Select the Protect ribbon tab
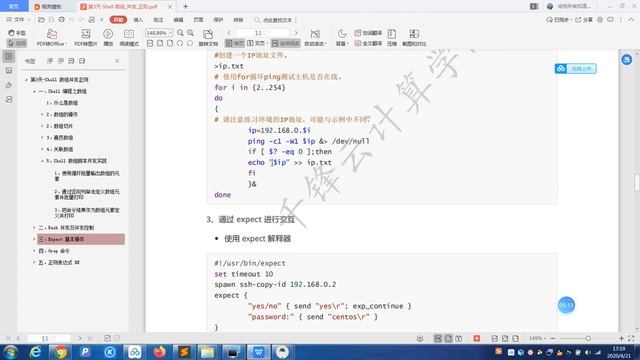640x360 pixels. [218, 20]
